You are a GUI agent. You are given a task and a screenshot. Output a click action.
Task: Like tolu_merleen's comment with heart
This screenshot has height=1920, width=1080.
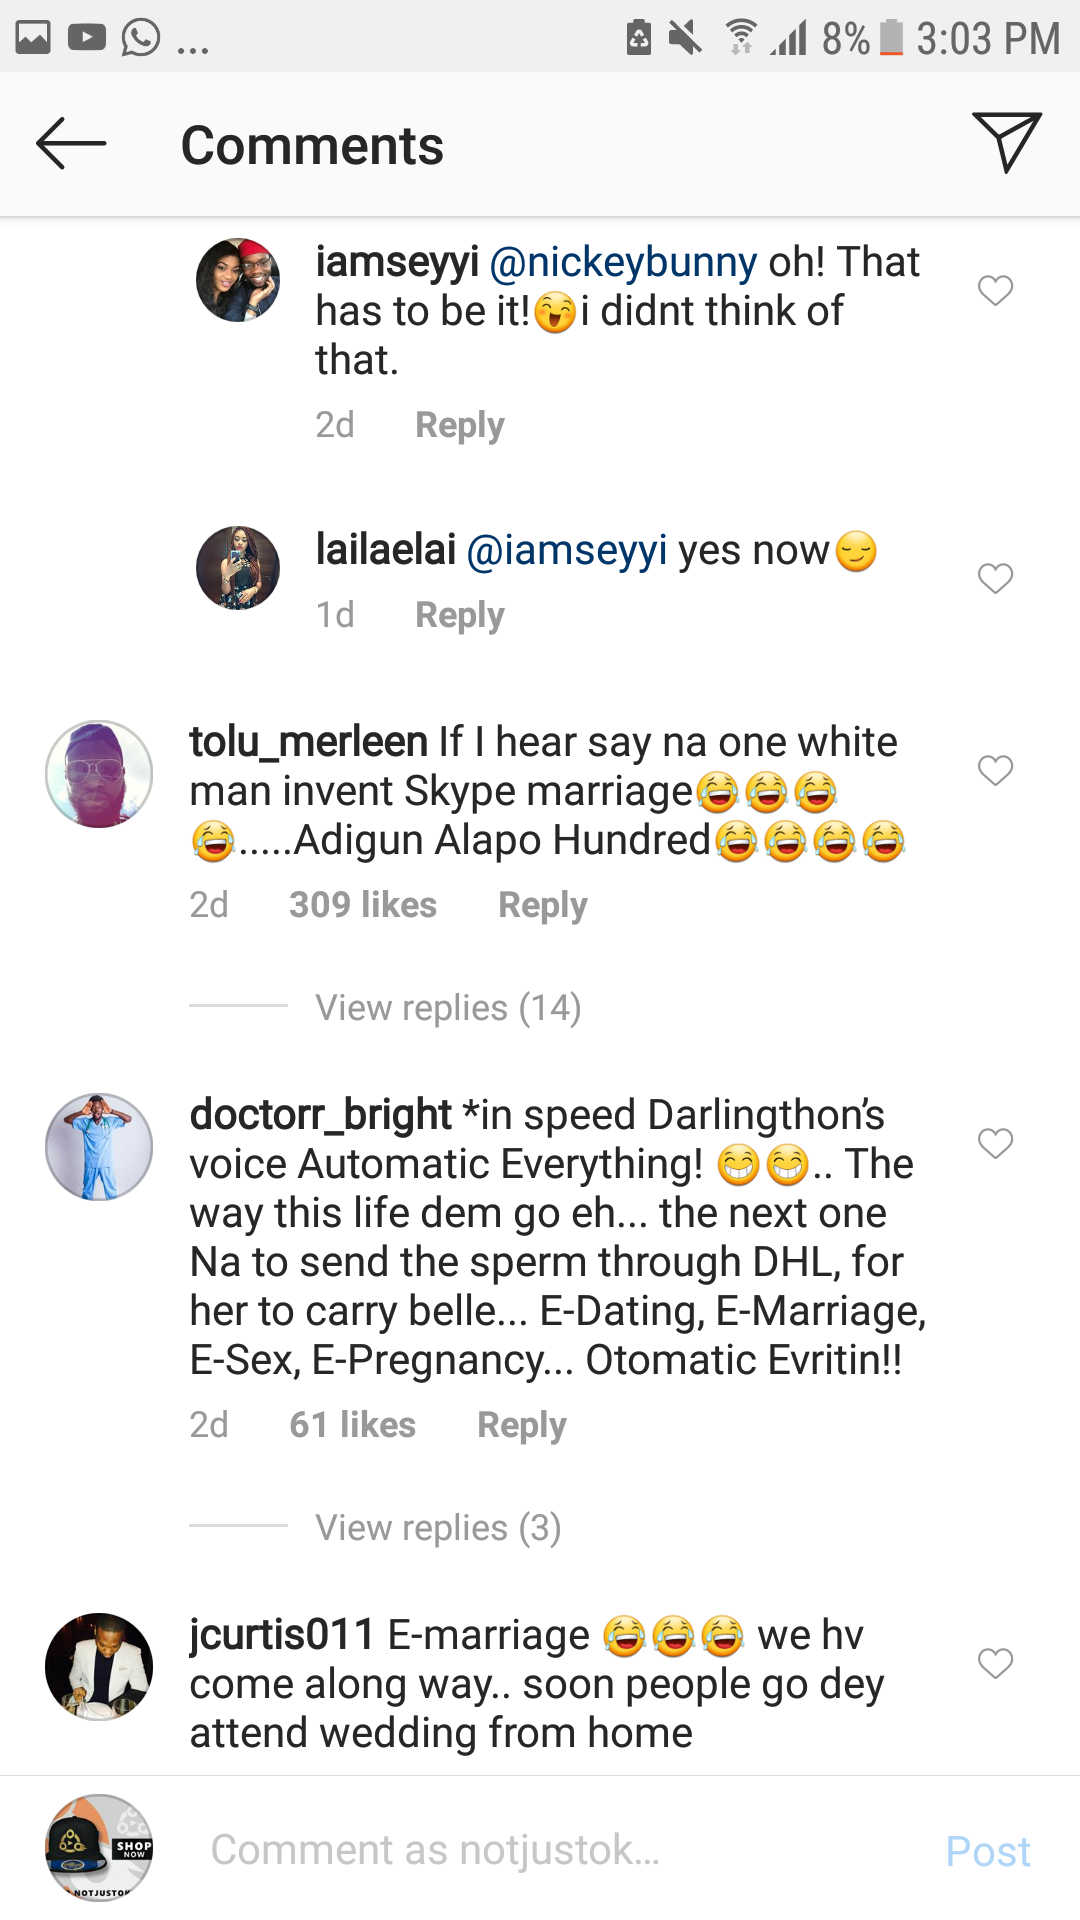pos(995,770)
